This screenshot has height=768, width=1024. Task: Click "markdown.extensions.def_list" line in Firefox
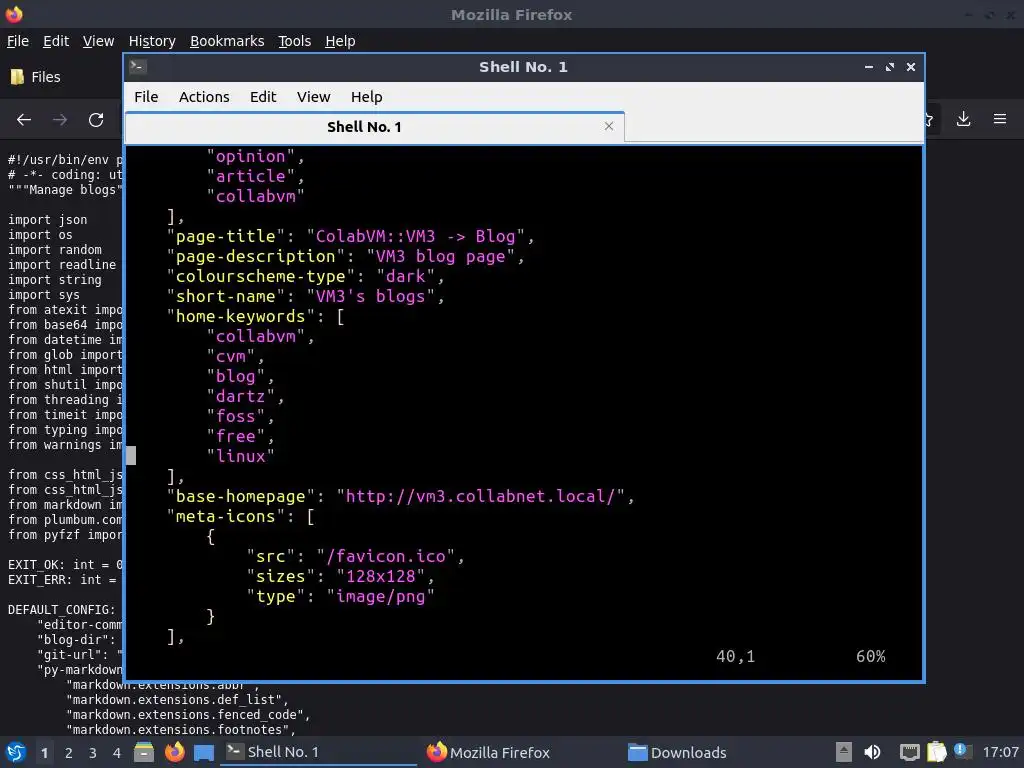pyautogui.click(x=177, y=699)
